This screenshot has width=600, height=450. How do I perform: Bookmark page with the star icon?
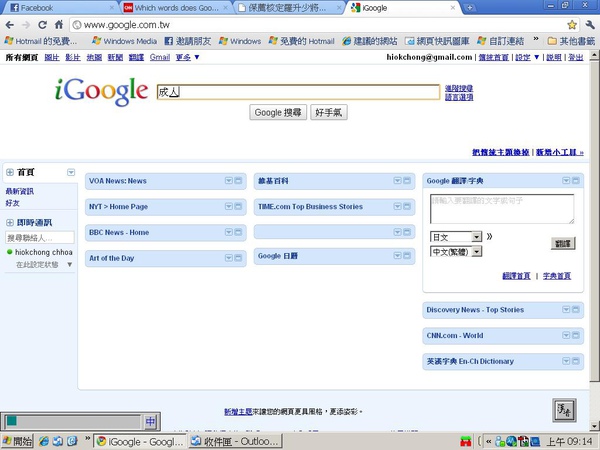572,25
